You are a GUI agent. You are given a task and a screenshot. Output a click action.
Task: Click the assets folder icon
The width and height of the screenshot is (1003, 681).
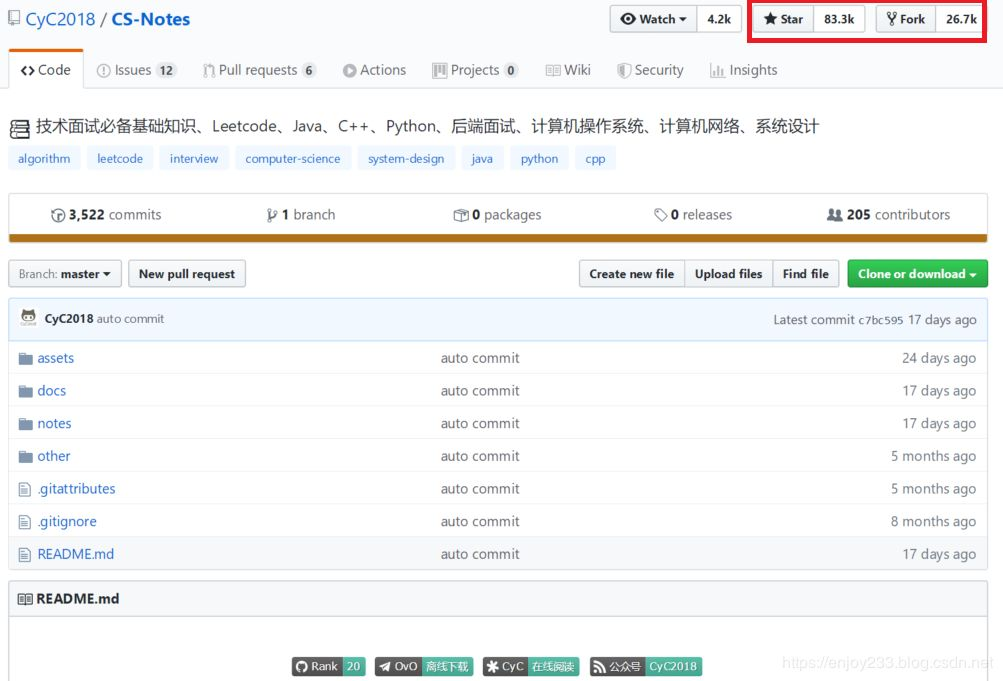(26, 359)
